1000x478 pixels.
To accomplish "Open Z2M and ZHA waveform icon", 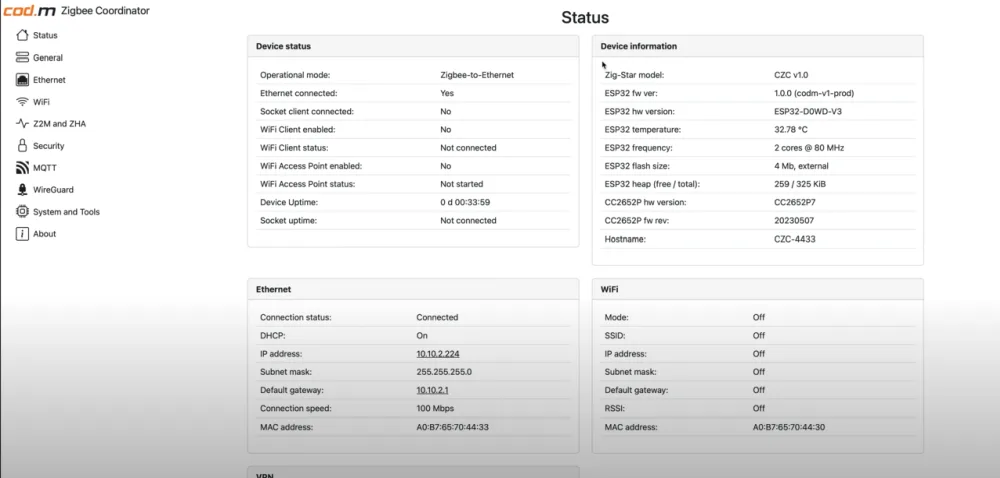I will click(x=22, y=124).
